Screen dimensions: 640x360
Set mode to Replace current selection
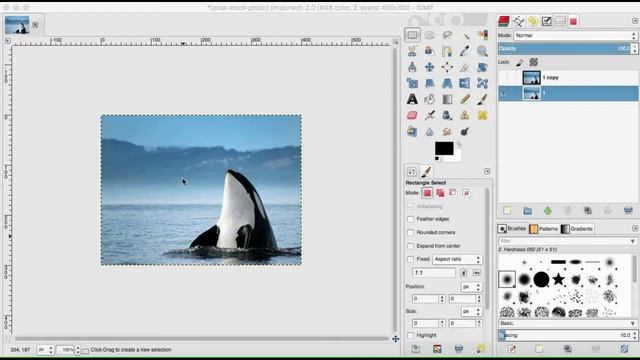tap(427, 193)
